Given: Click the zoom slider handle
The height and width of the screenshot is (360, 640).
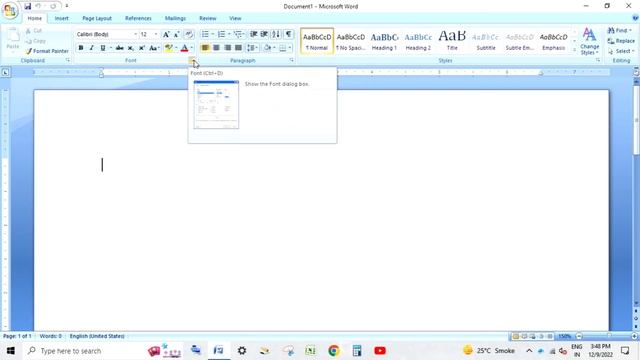Looking at the screenshot, I should click(x=609, y=336).
